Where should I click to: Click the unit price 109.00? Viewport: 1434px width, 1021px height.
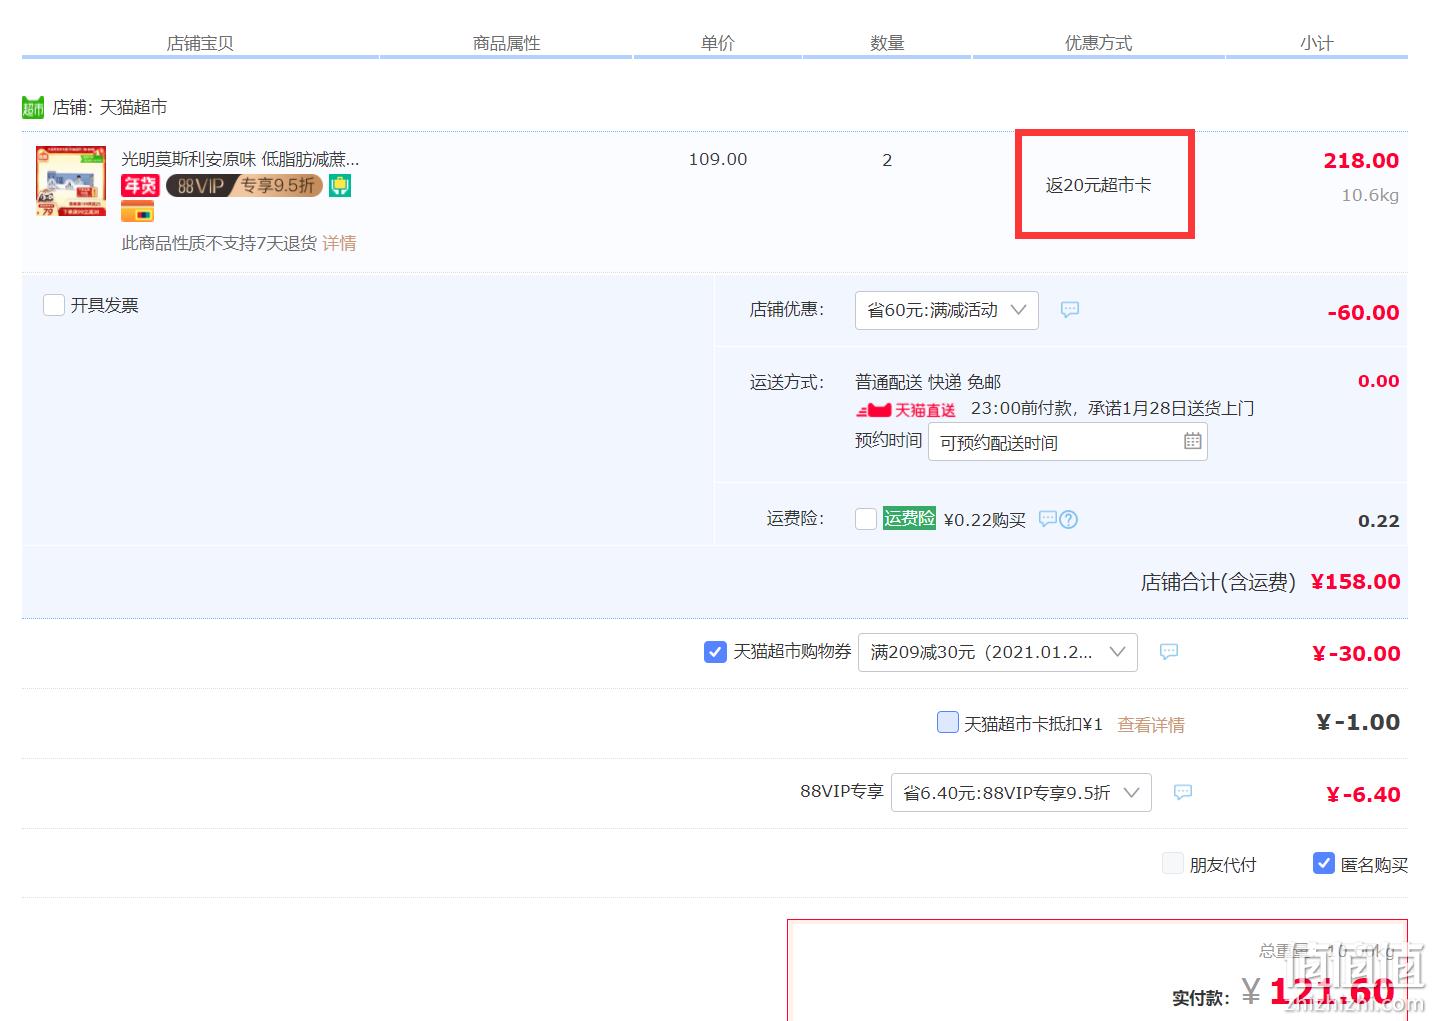pyautogui.click(x=718, y=159)
